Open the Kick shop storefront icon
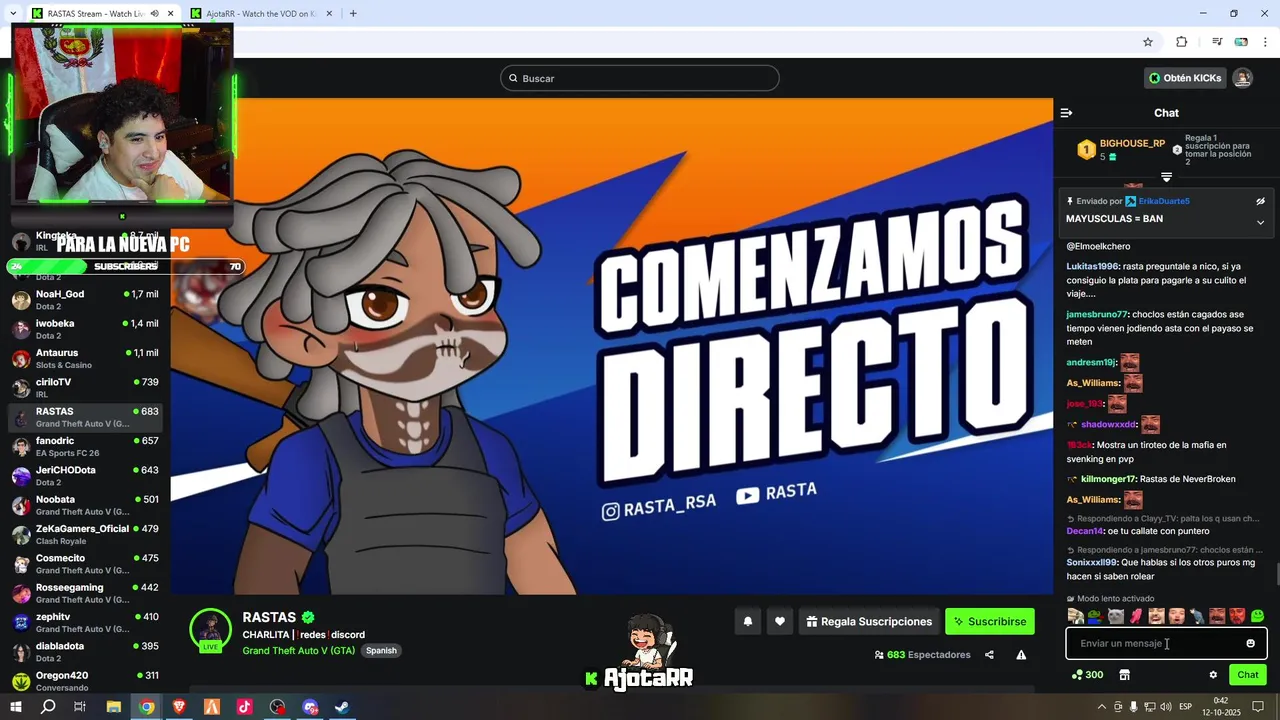 1124,675
